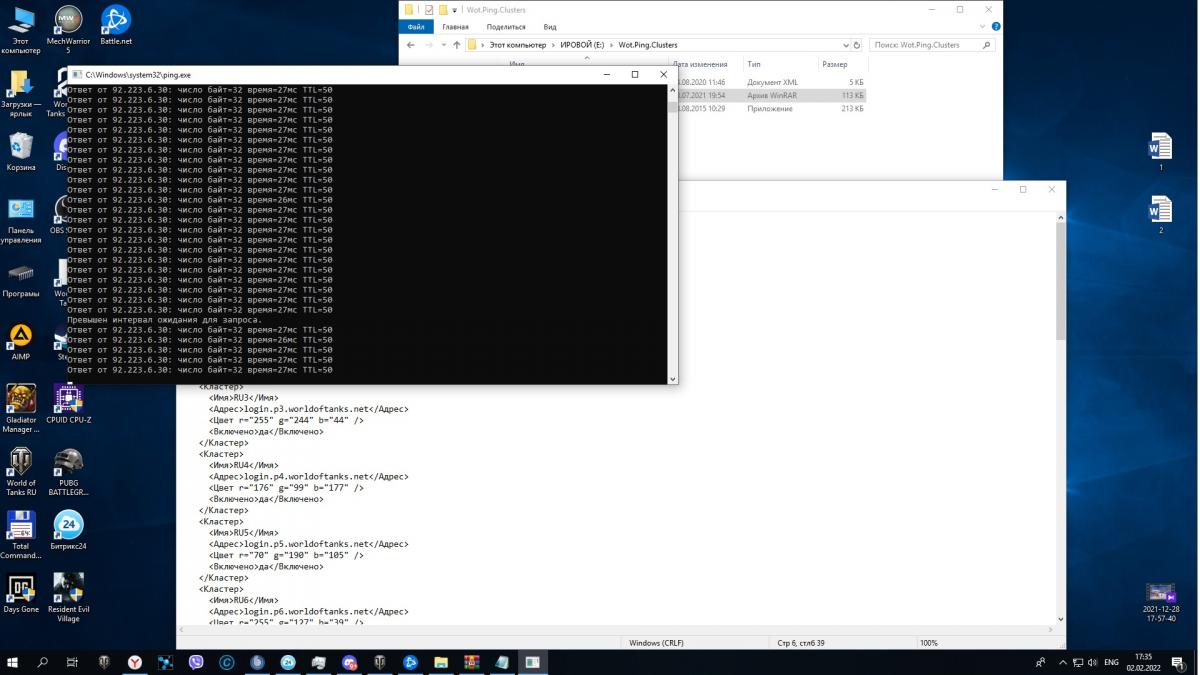Open Explorer help question mark

pos(995,27)
